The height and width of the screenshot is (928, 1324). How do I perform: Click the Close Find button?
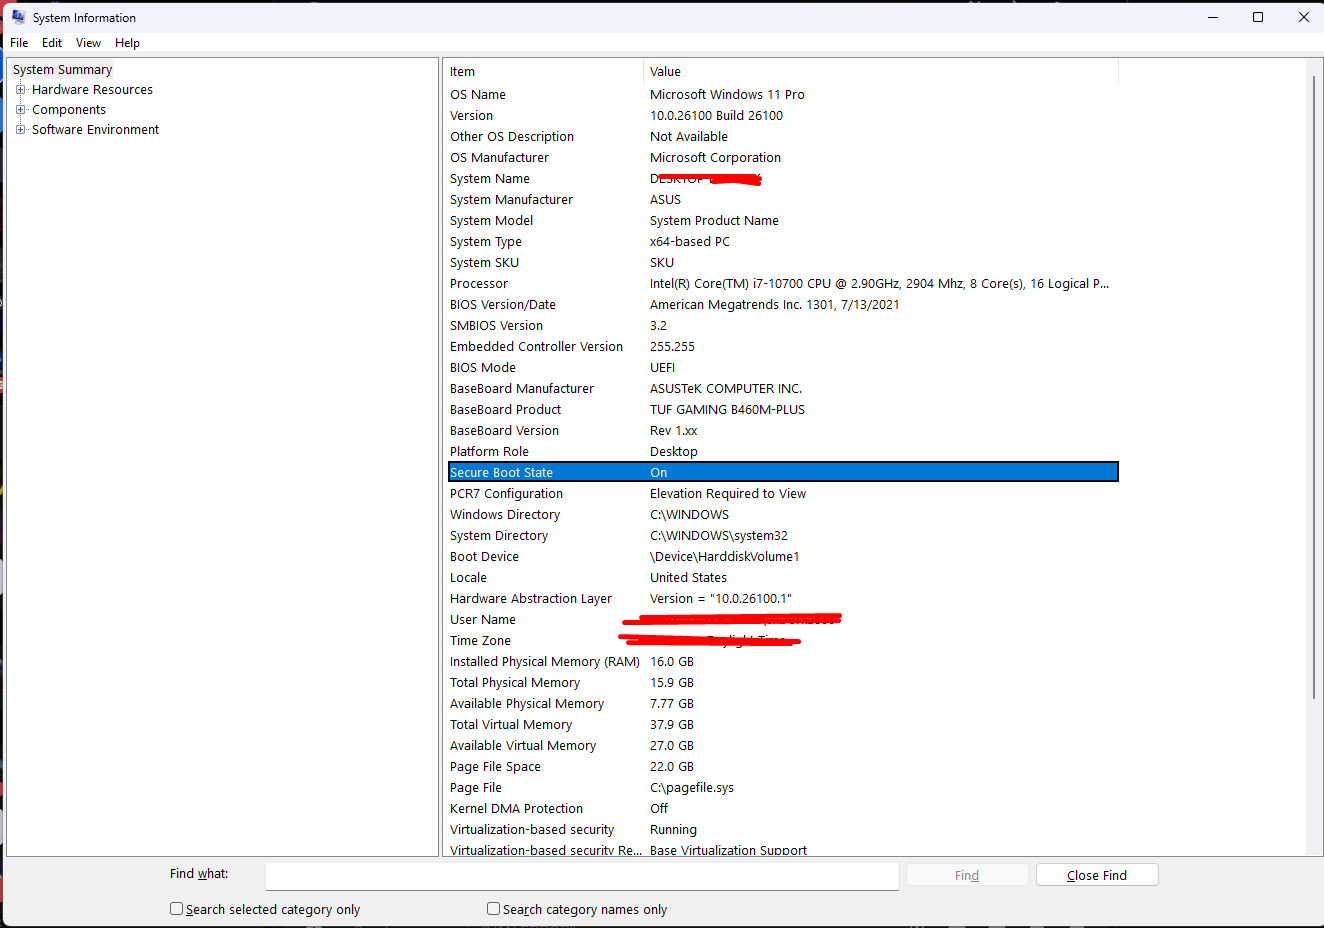(x=1097, y=875)
